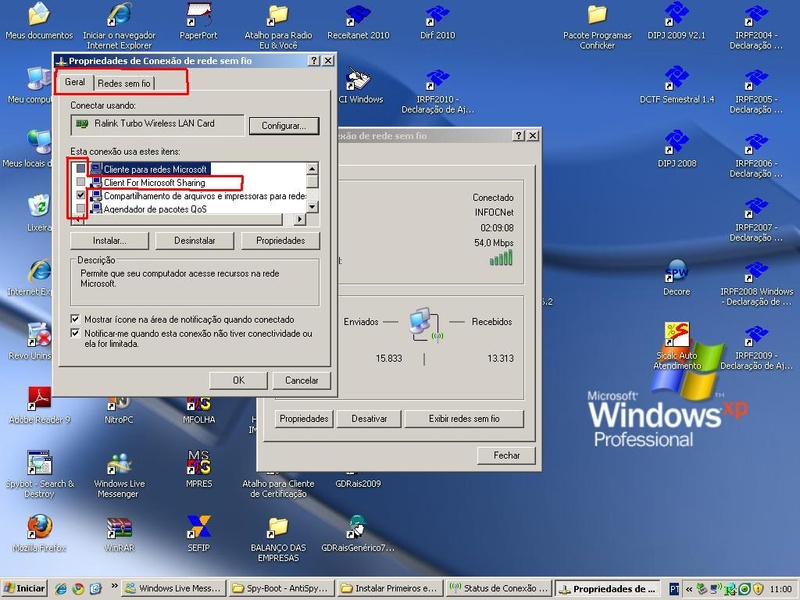Click the Desinstalar button
This screenshot has width=800, height=600.
194,241
